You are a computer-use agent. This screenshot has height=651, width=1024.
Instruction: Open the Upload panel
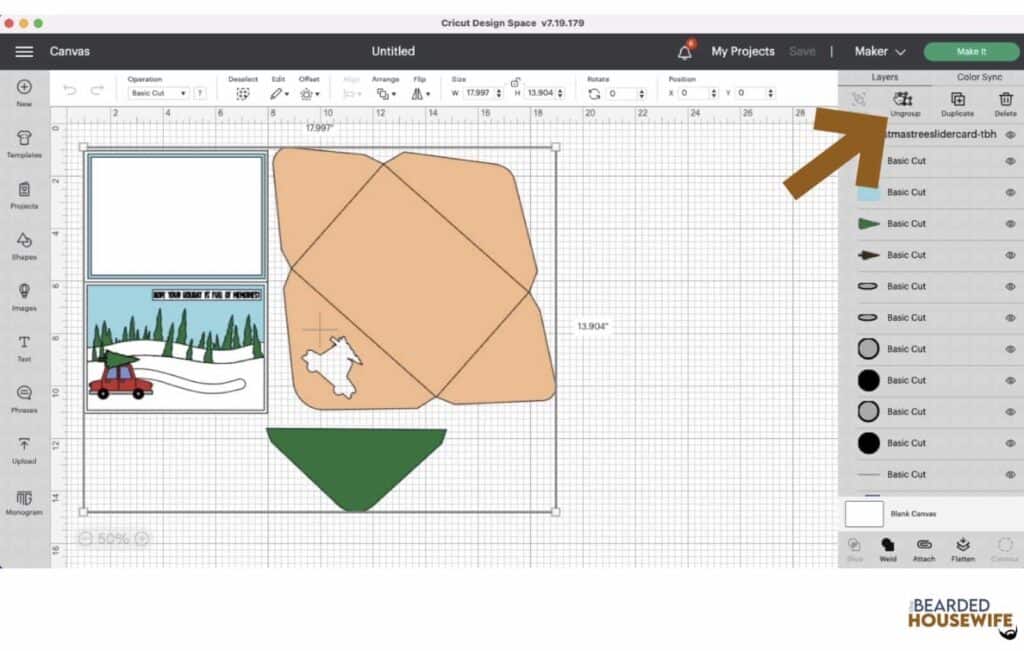click(24, 449)
